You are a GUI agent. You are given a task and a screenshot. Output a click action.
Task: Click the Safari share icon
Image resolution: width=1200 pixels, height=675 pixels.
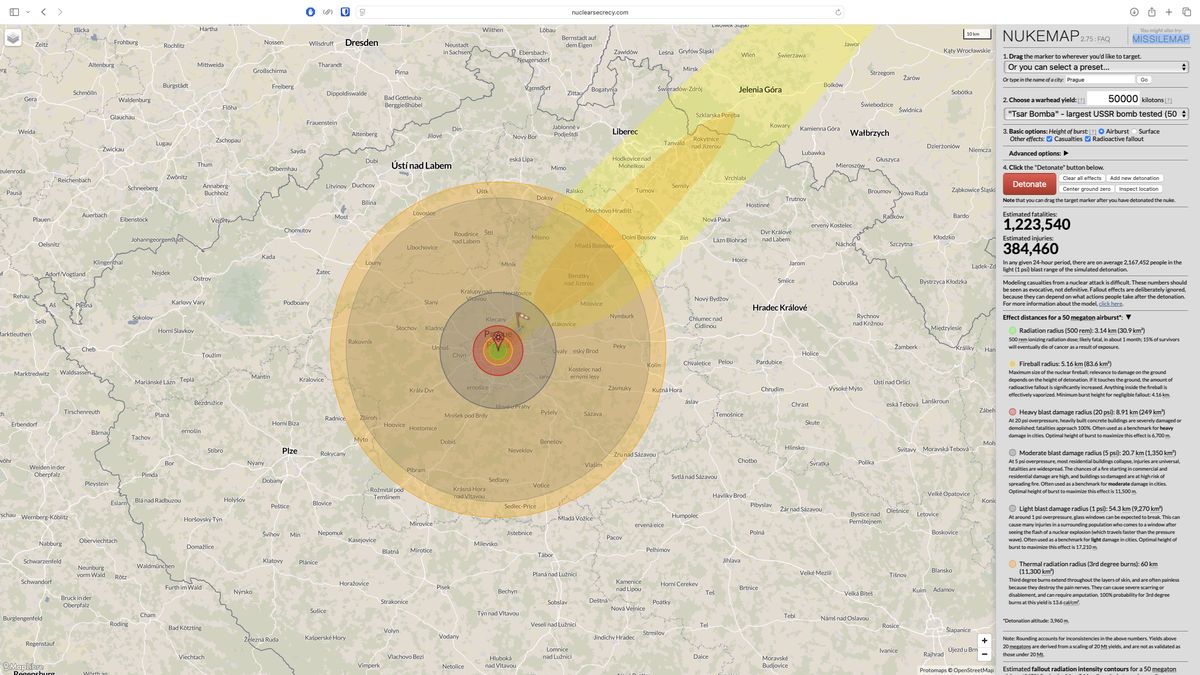[x=1152, y=12]
